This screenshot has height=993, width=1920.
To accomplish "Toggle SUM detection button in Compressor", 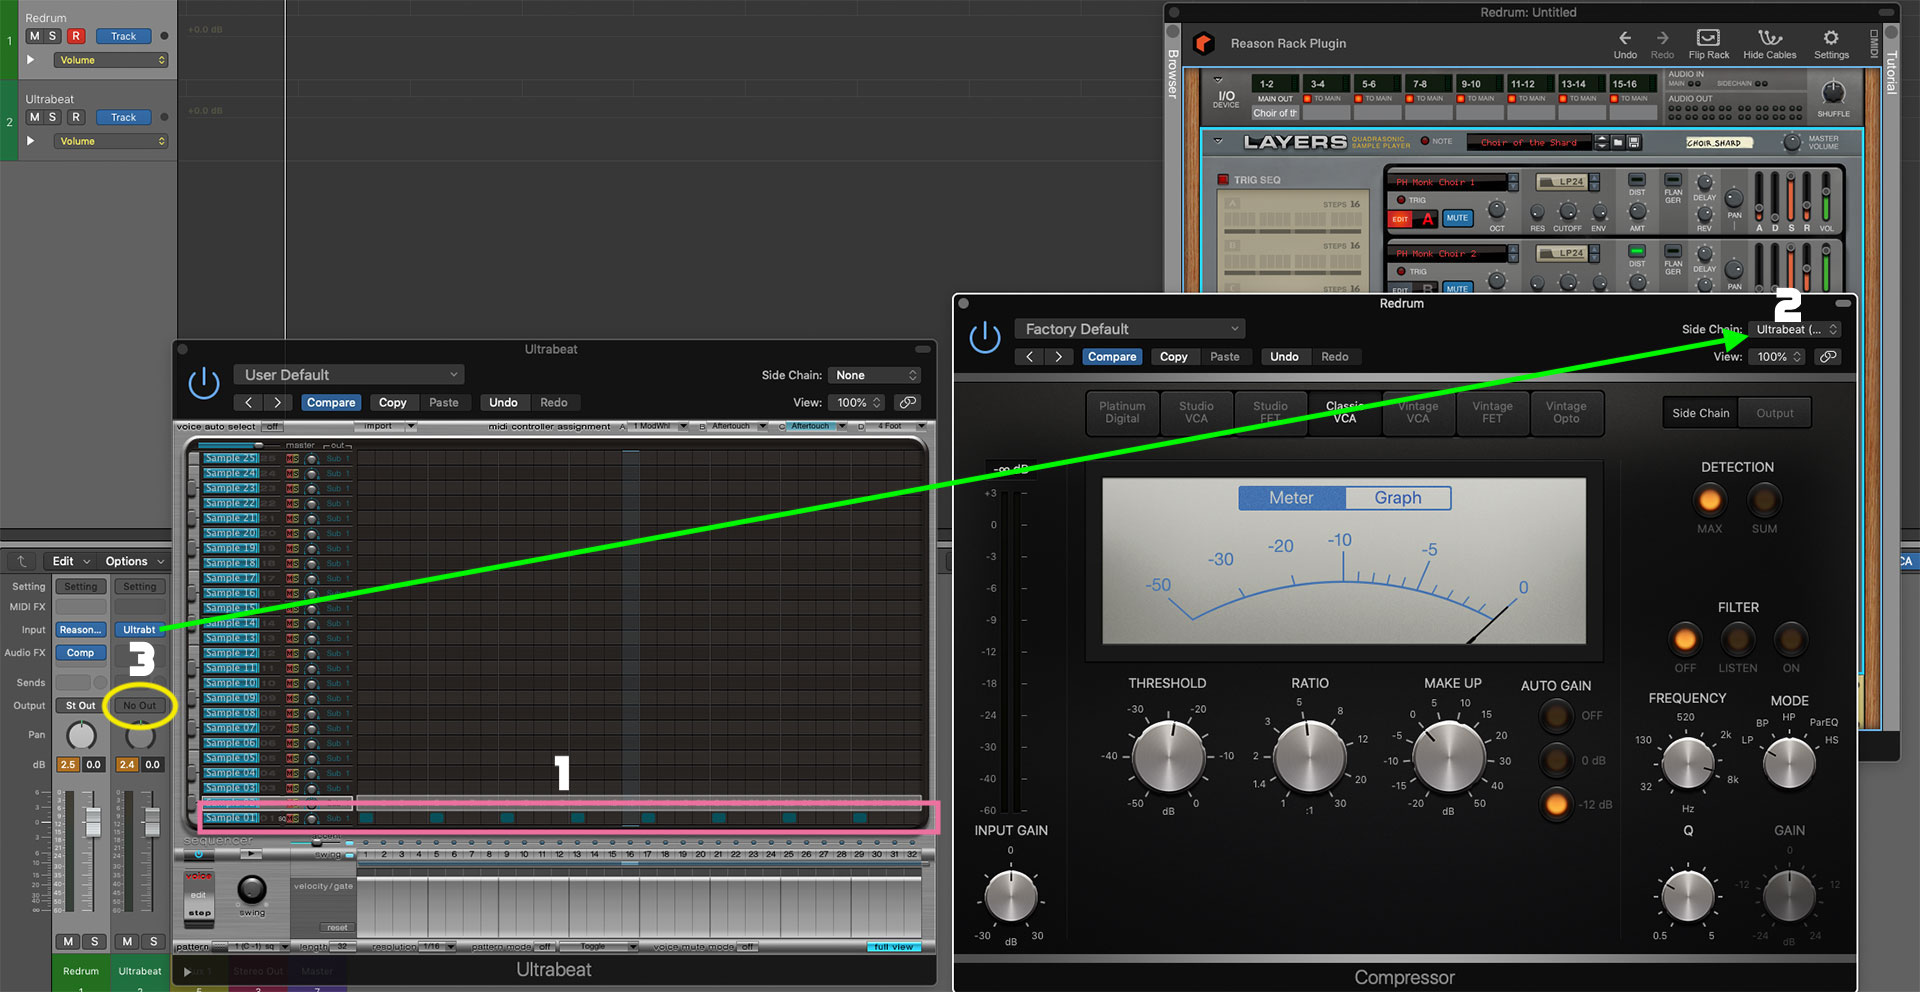I will pyautogui.click(x=1764, y=500).
